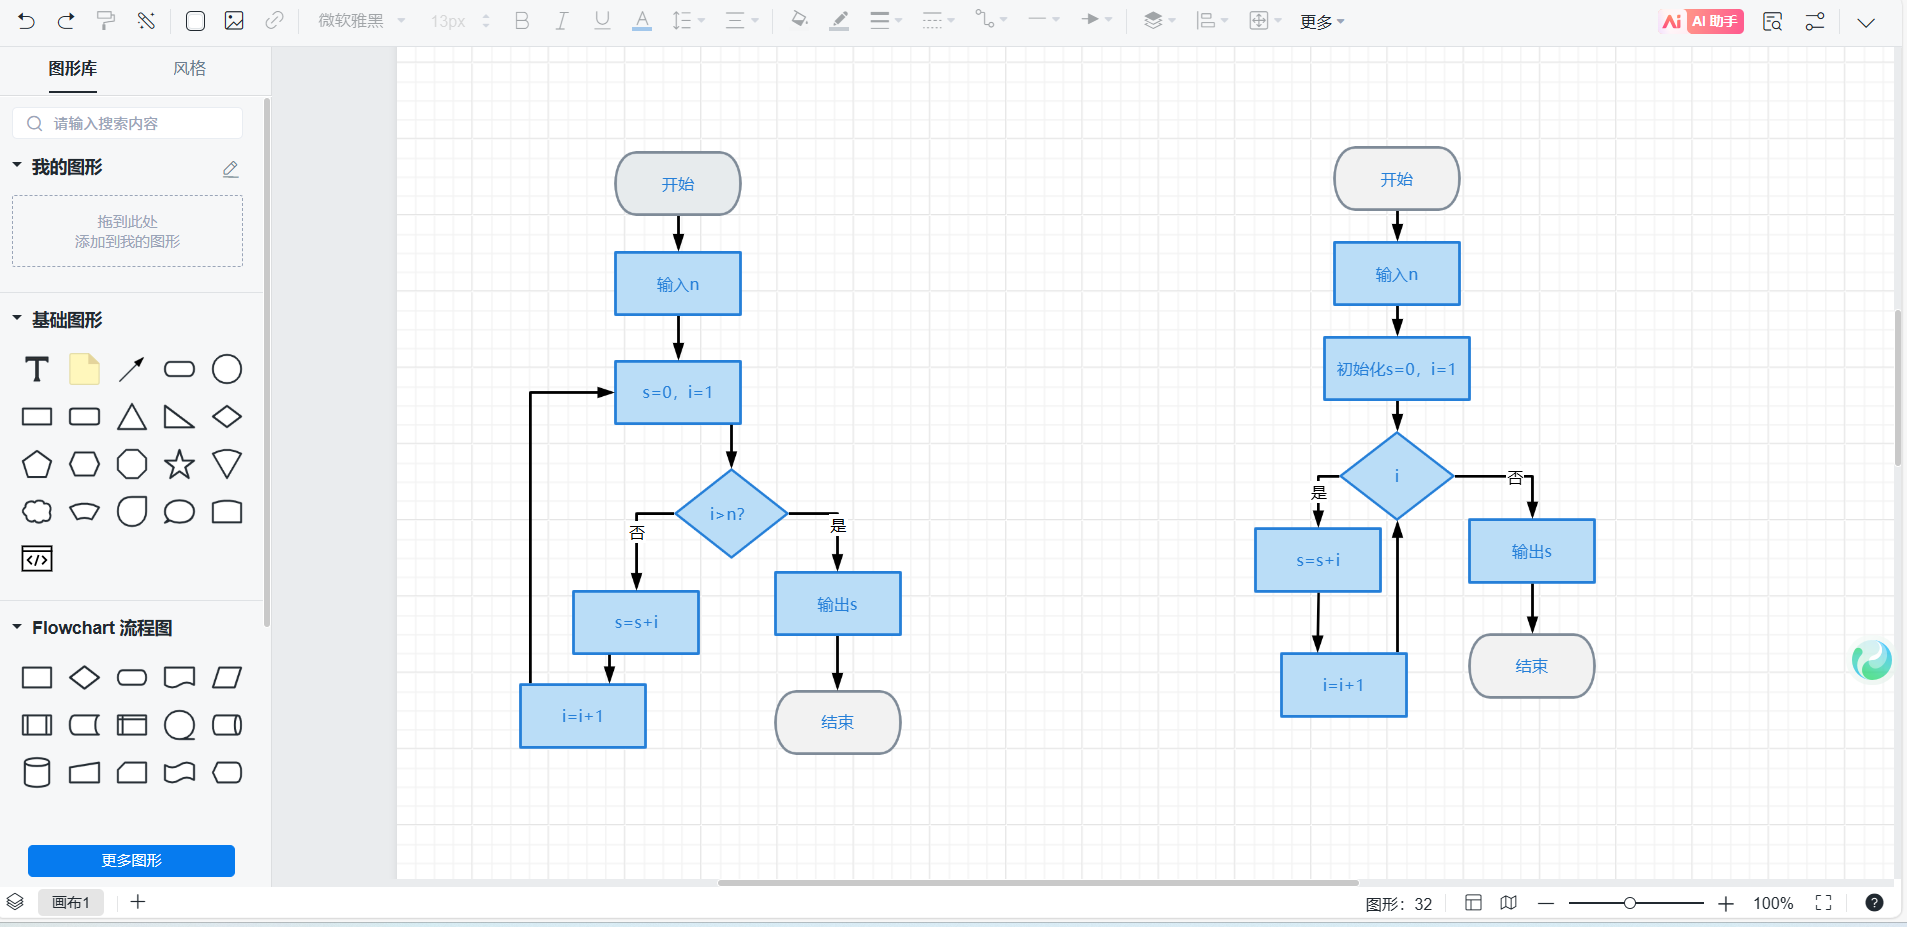Select the pentagon shape
1907x927 pixels.
pos(37,464)
